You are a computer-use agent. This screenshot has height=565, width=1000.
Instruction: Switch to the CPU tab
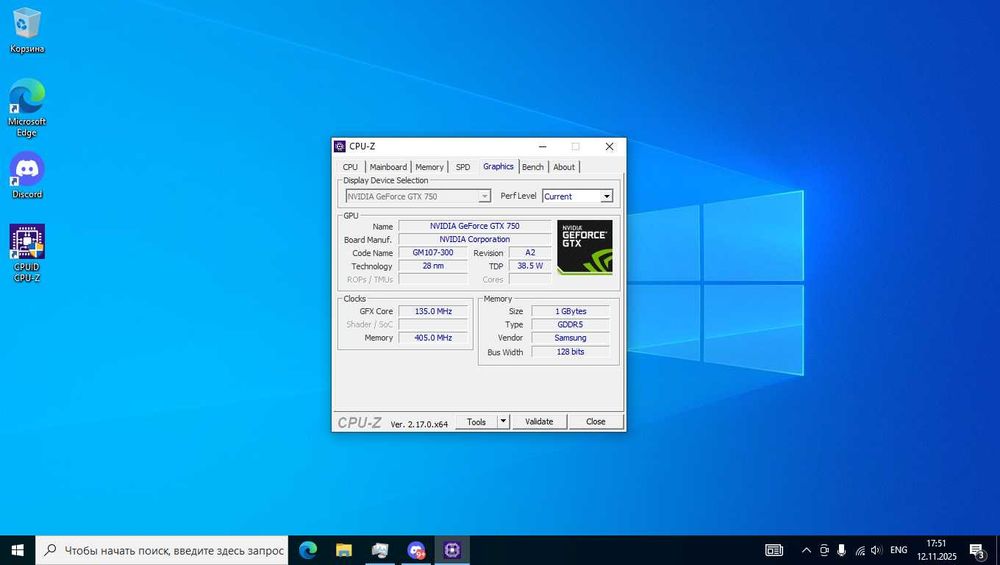point(350,167)
